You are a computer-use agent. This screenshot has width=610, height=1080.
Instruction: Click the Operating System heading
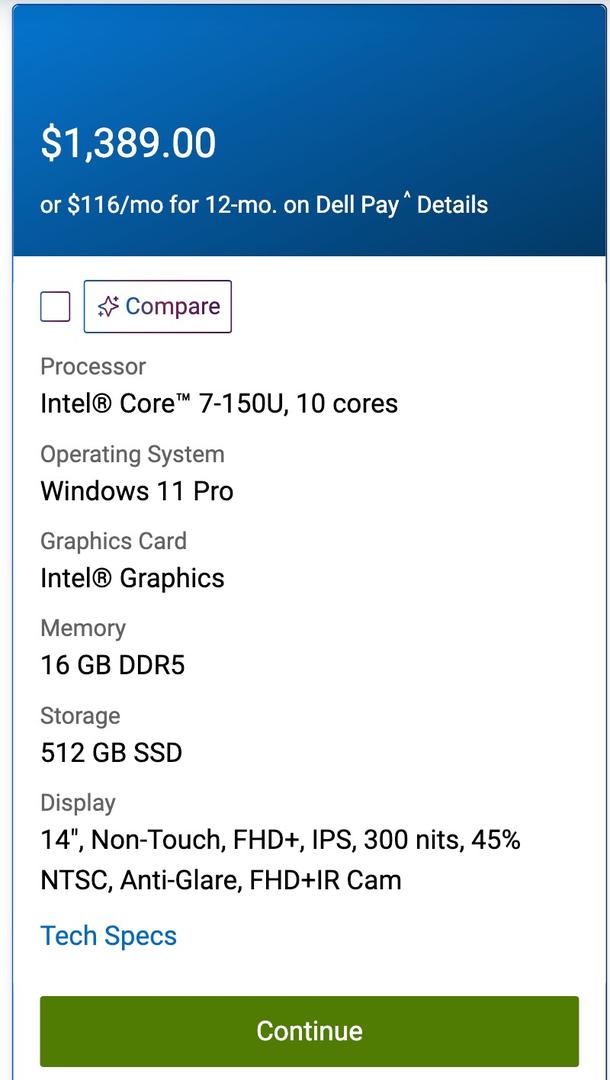[132, 454]
